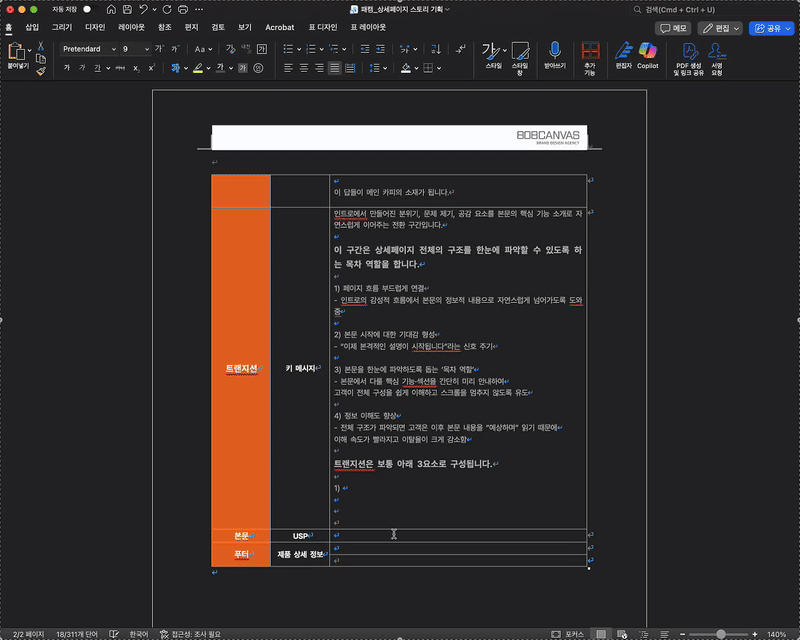Center align the text

[304, 68]
